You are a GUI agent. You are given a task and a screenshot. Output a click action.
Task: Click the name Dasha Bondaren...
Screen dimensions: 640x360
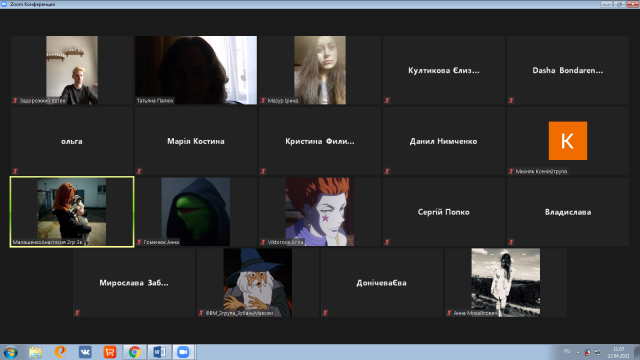tap(568, 70)
